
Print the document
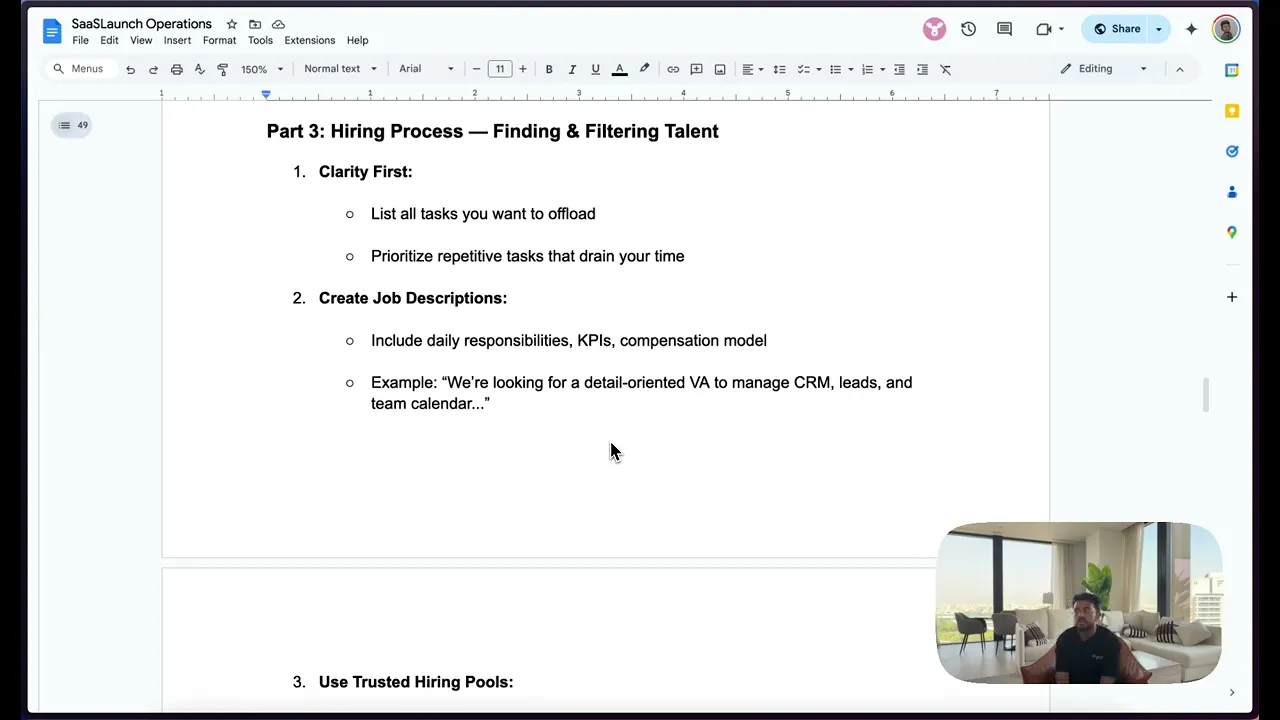point(176,69)
